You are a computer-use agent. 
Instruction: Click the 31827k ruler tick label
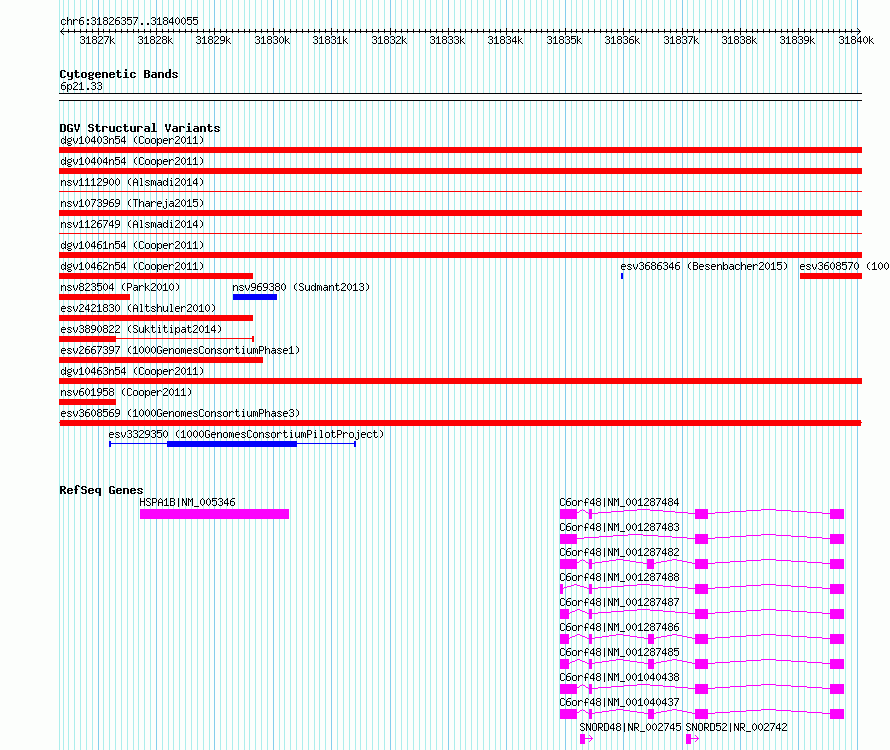97,40
